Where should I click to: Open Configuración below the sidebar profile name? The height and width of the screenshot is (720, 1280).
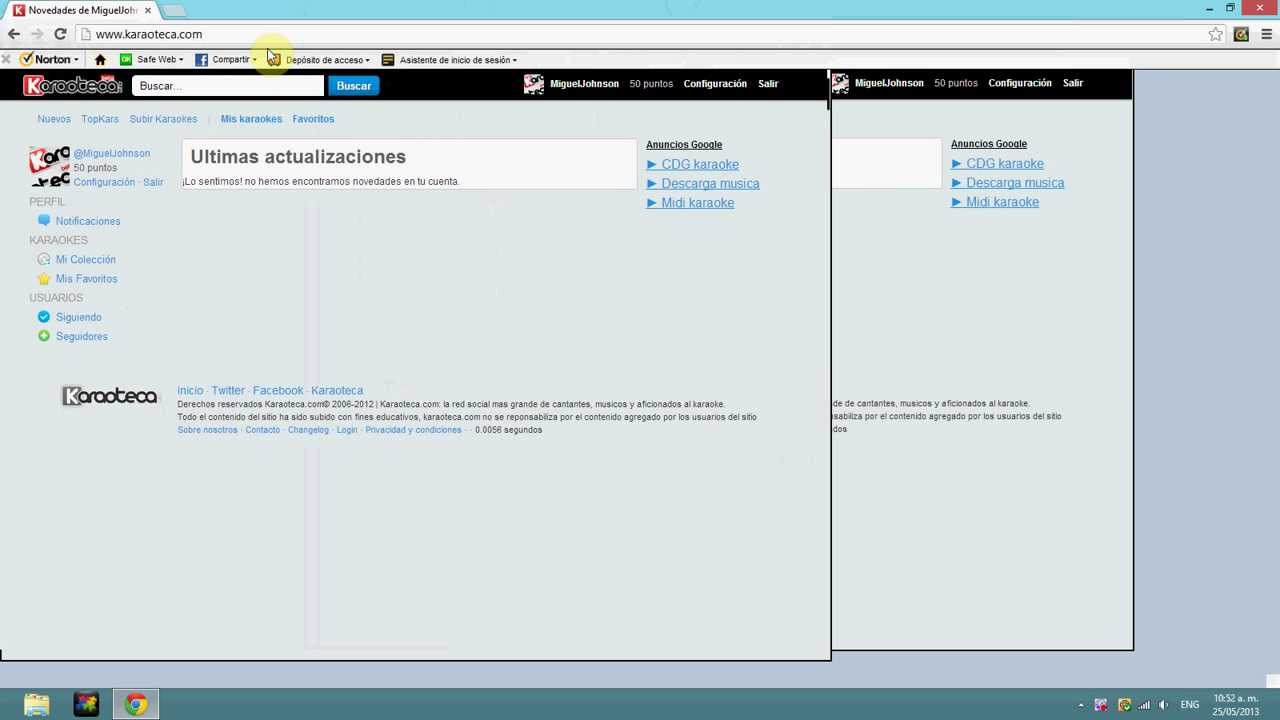104,182
